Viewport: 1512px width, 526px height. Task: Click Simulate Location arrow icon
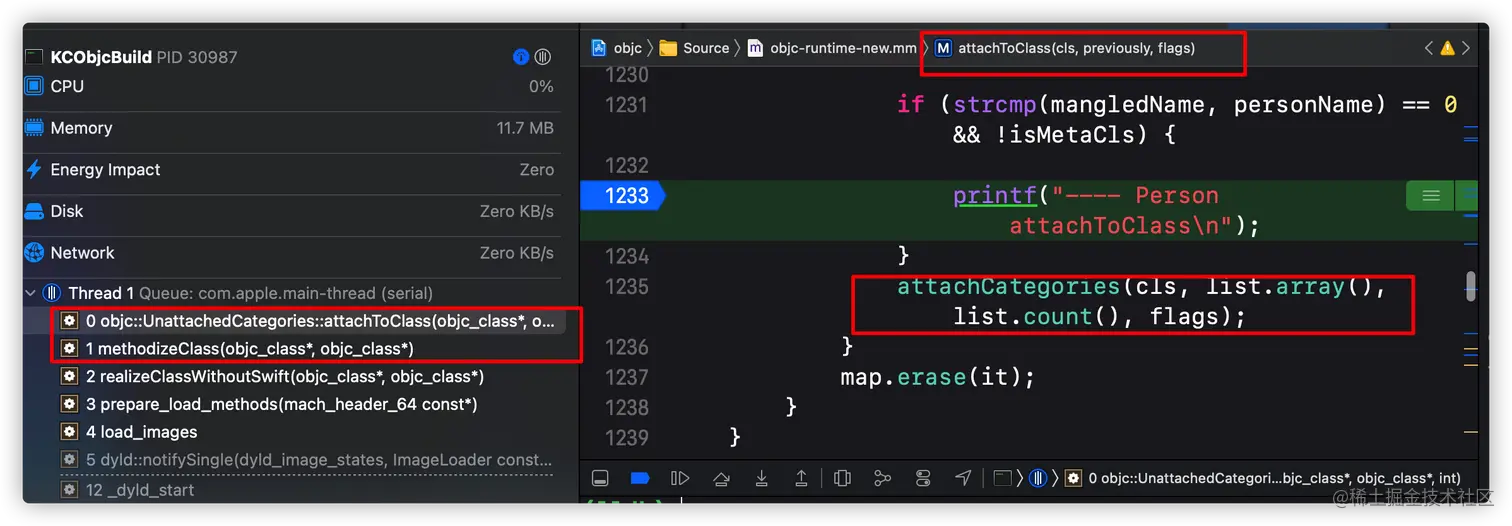[x=963, y=478]
